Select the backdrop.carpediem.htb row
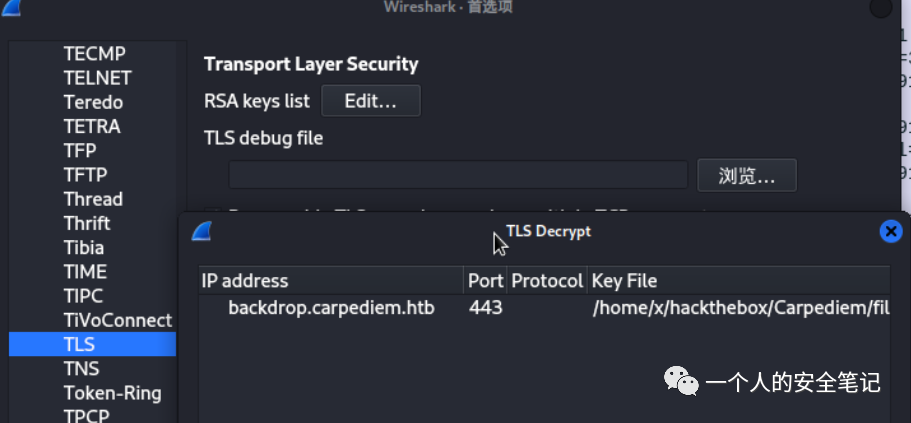 (x=544, y=307)
